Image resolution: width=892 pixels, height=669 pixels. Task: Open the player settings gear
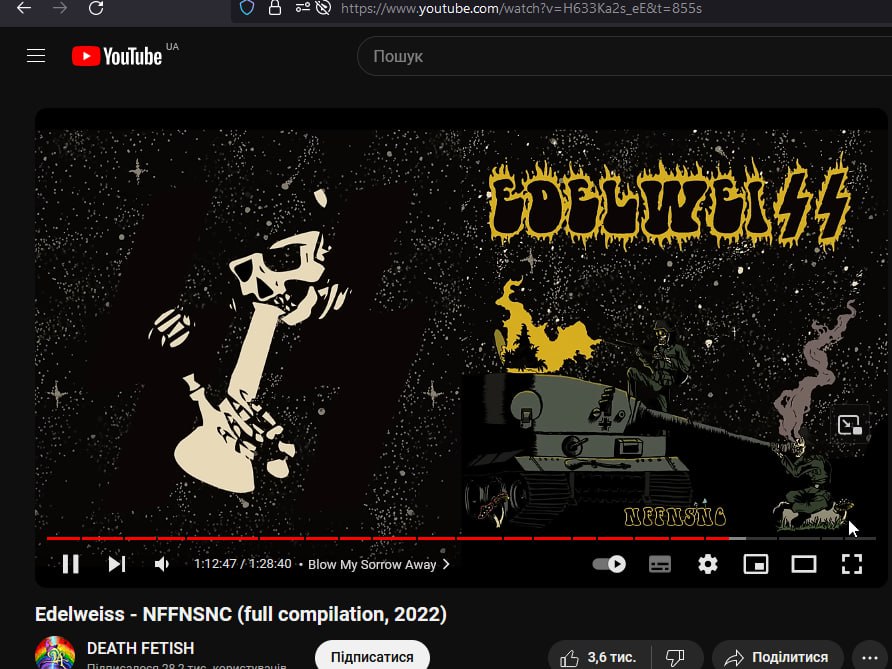coord(708,564)
